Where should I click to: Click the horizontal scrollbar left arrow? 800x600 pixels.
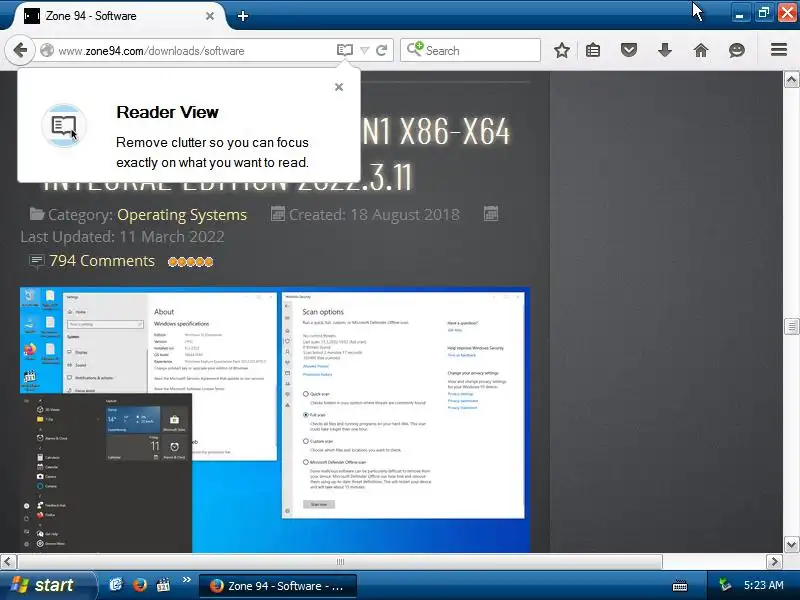point(8,562)
